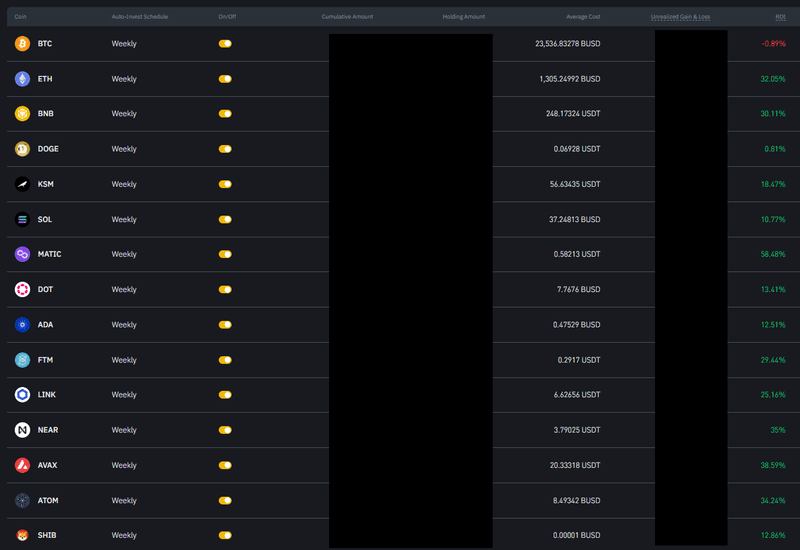Click the Average Cost column header
800x550 pixels.
pos(583,17)
